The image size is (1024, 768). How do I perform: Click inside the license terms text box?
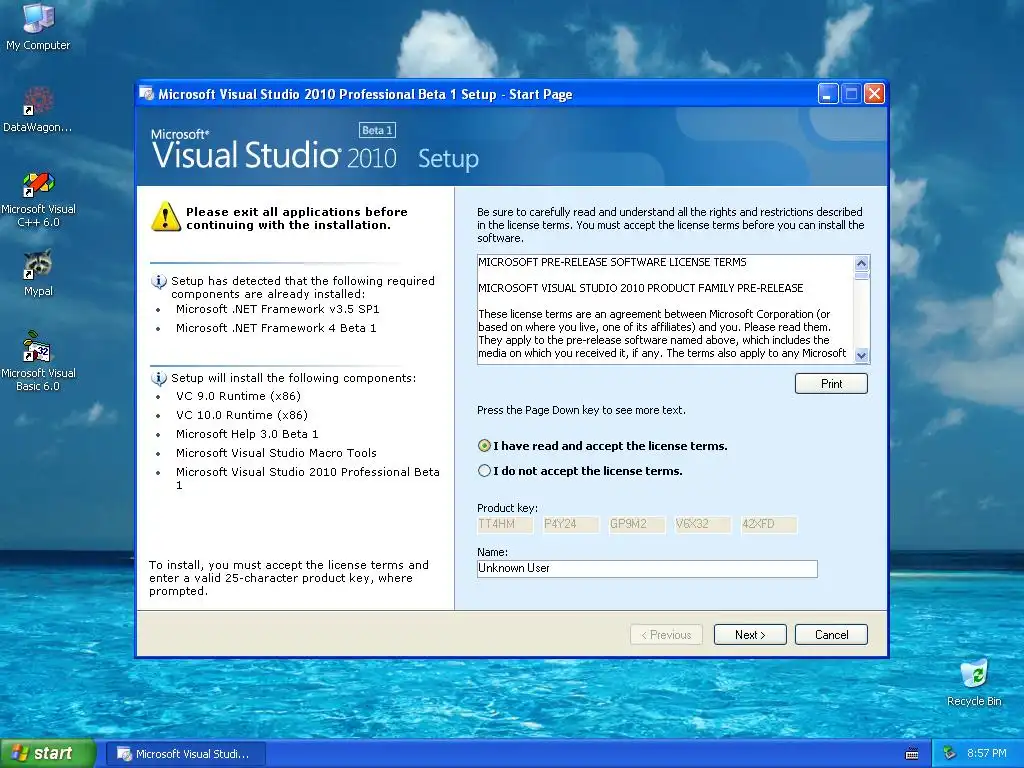coord(665,309)
